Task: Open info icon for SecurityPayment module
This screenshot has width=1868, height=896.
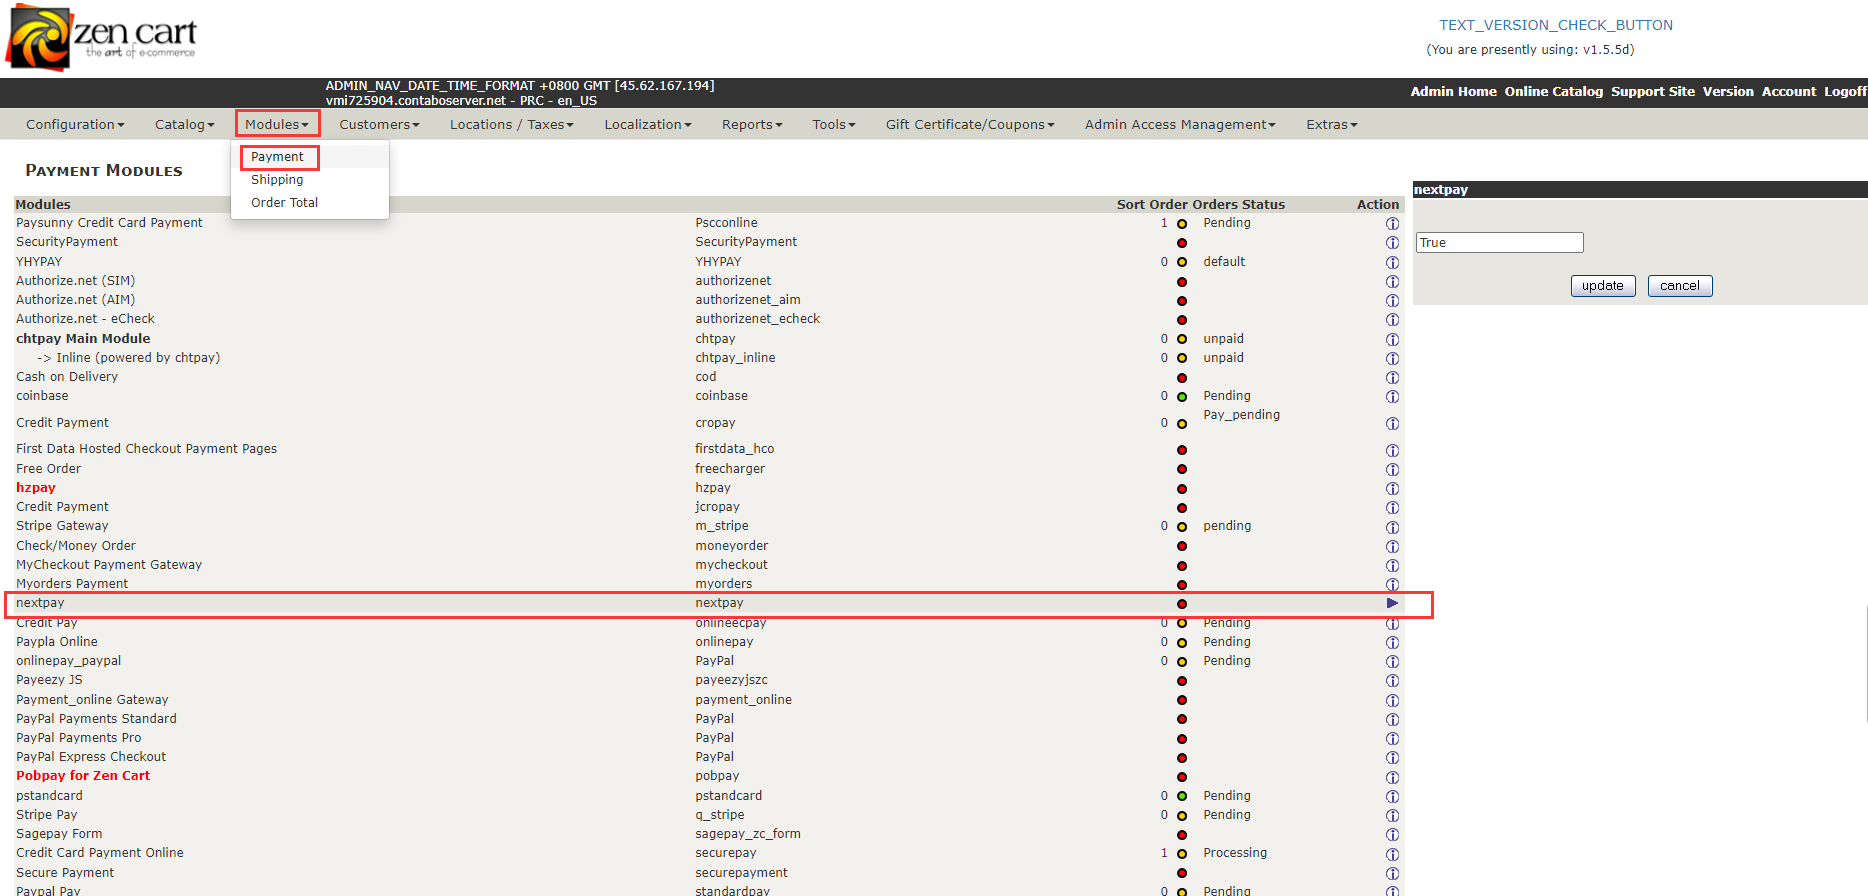Action: coord(1392,243)
